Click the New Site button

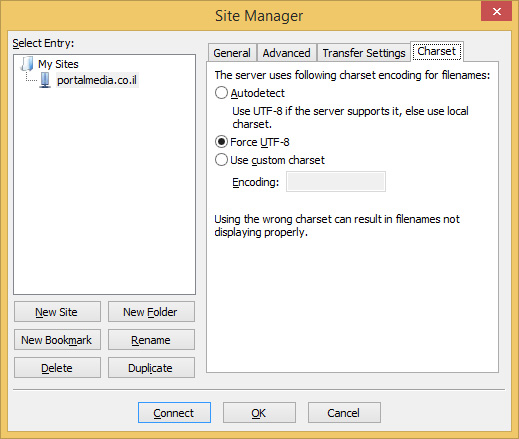(x=57, y=312)
